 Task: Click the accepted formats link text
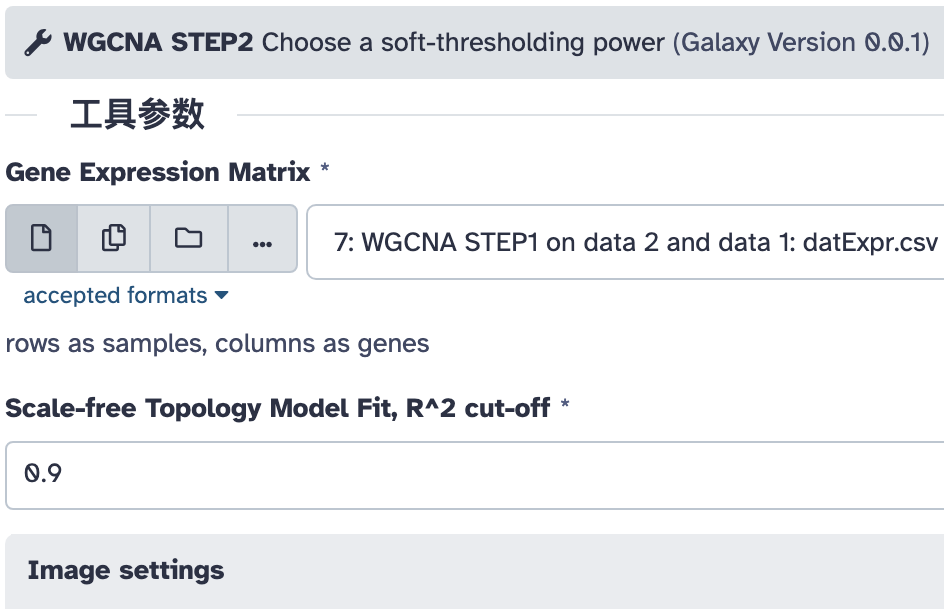[115, 296]
